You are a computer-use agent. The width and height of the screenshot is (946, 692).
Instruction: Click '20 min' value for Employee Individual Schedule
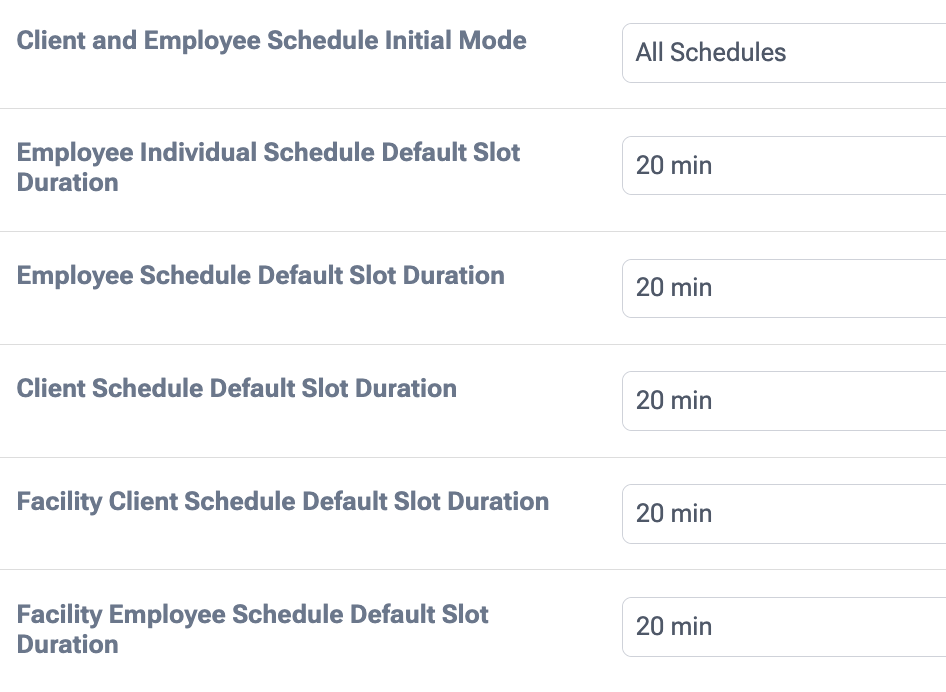(x=674, y=166)
